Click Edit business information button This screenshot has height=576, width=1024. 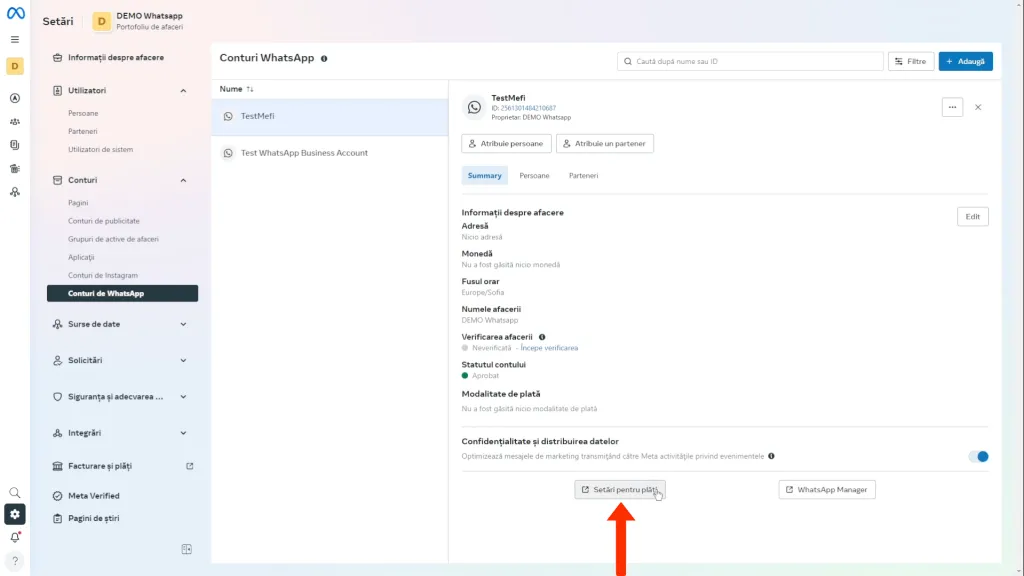coord(972,217)
